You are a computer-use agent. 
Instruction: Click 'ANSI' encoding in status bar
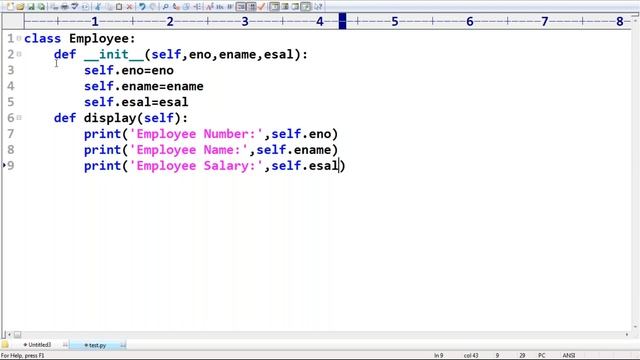pos(569,356)
